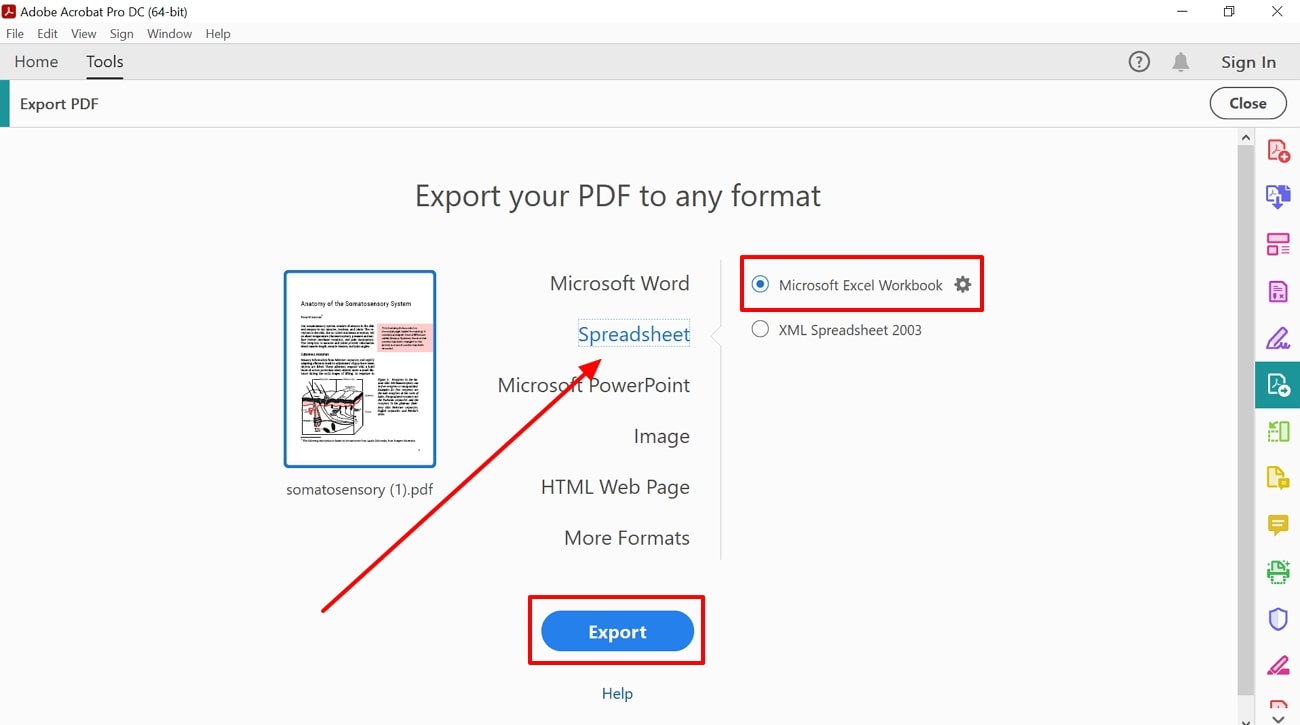Restore down the Acrobat window
Viewport: 1300px width, 725px height.
tap(1229, 12)
